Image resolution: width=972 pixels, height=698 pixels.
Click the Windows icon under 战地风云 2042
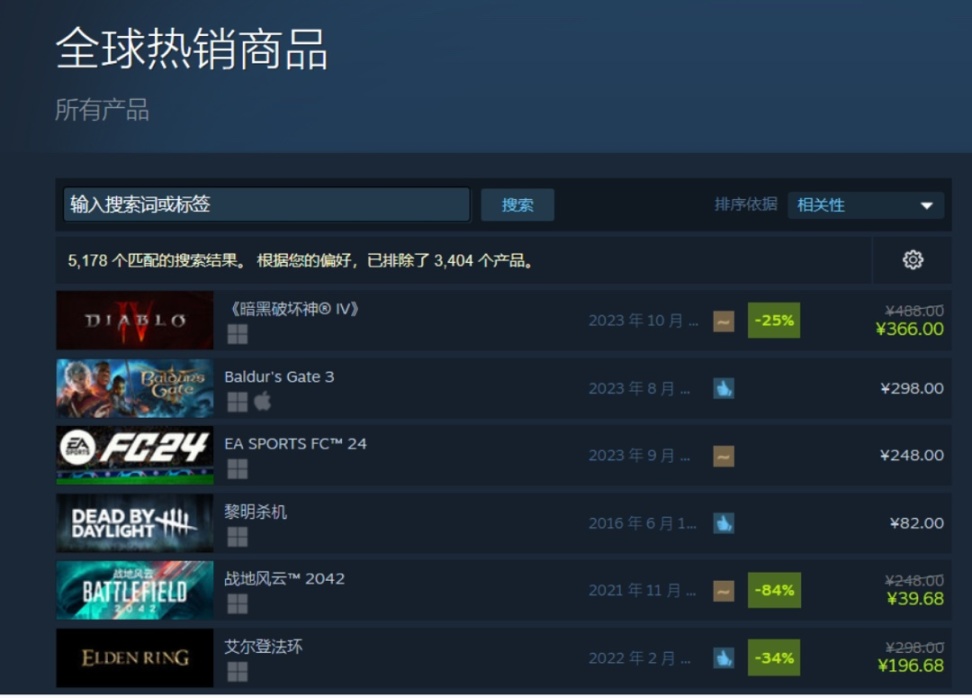[237, 603]
